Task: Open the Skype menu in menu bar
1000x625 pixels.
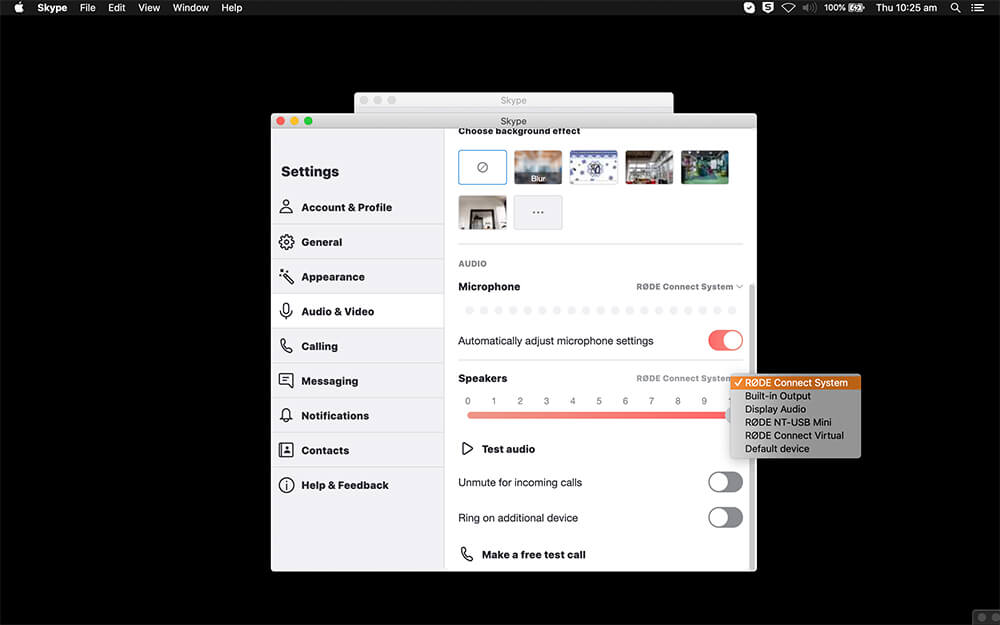Action: 52,8
